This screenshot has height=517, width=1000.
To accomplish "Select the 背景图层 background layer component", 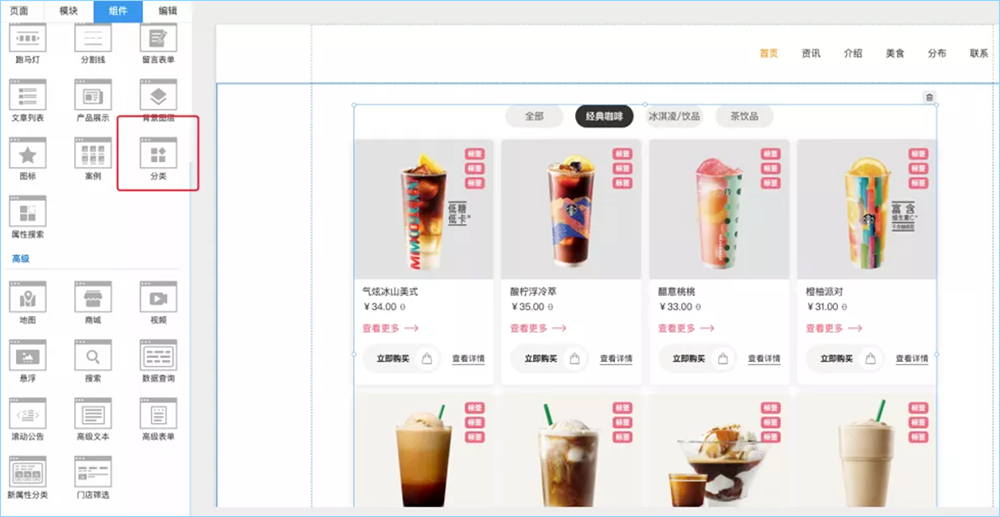I will (x=158, y=101).
